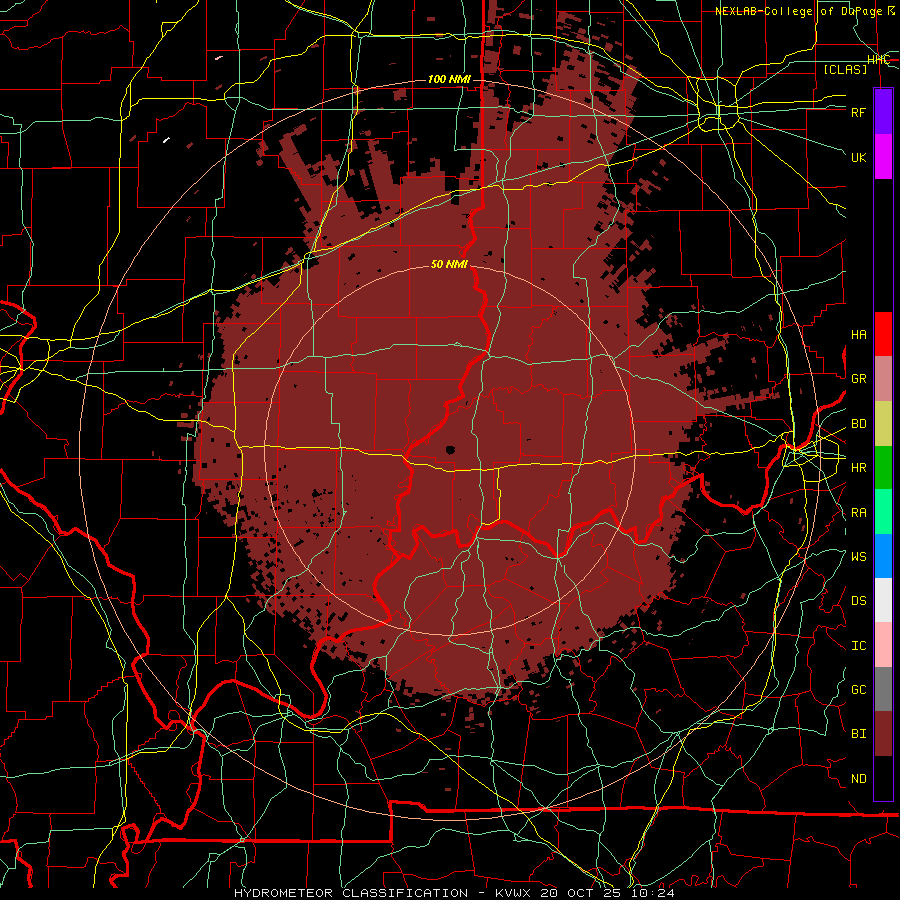Select the DS white legend swatch
The image size is (900, 900).
[x=883, y=600]
